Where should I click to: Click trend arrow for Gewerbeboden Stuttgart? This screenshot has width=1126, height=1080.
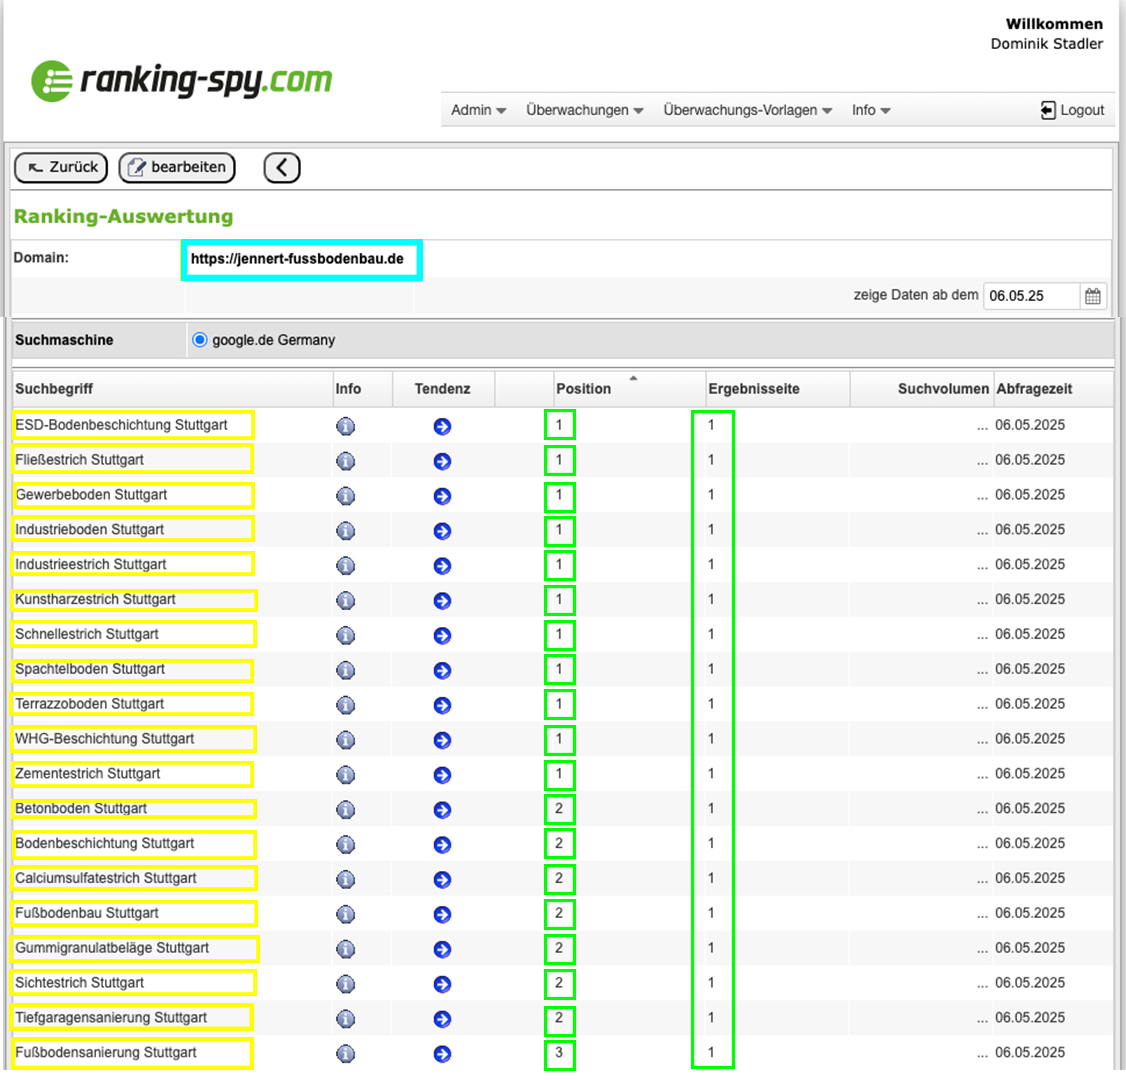(x=442, y=497)
